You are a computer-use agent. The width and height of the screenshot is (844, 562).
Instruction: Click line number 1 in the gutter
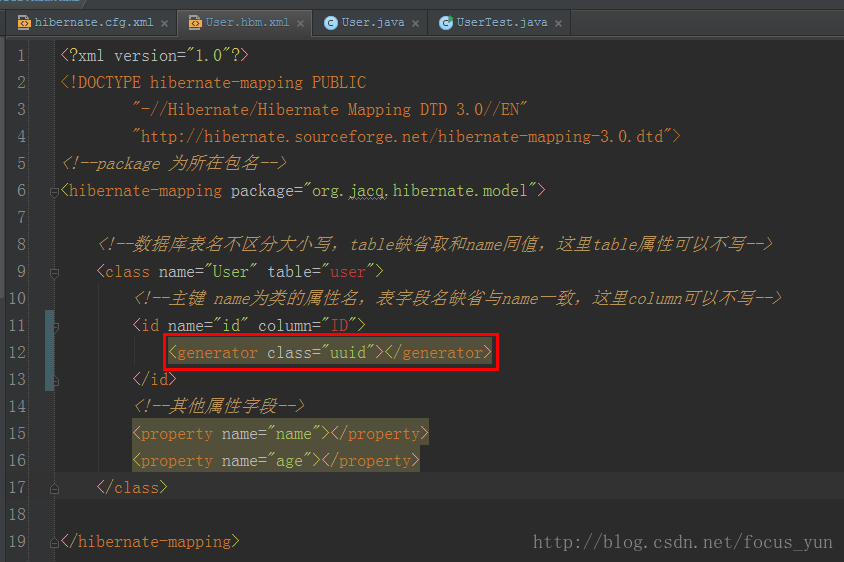click(x=21, y=55)
